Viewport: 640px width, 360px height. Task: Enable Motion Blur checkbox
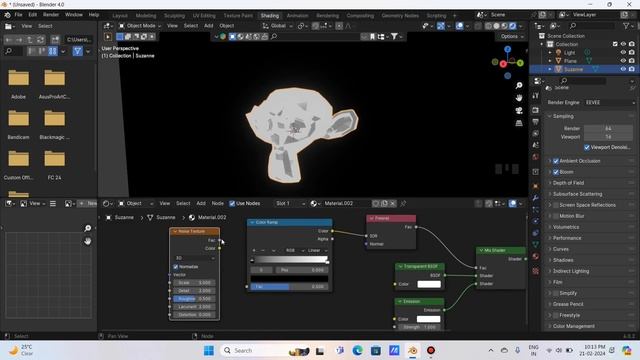[556, 216]
